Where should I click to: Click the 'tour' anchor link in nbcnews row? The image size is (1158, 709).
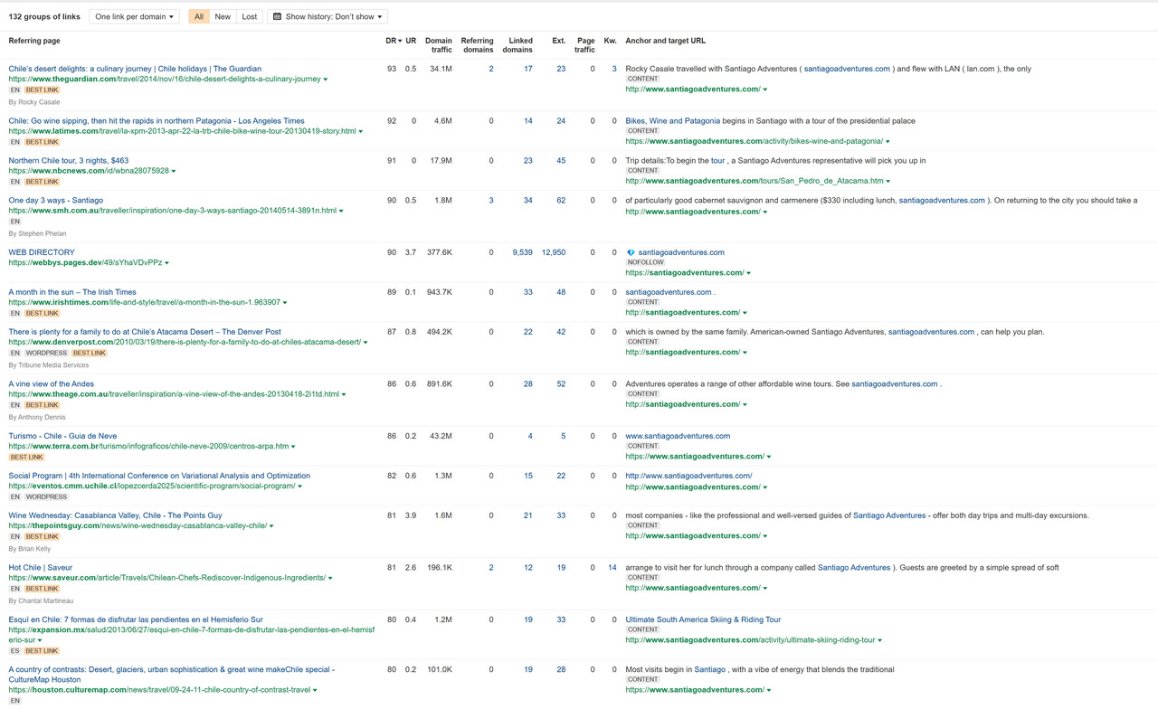pos(718,160)
